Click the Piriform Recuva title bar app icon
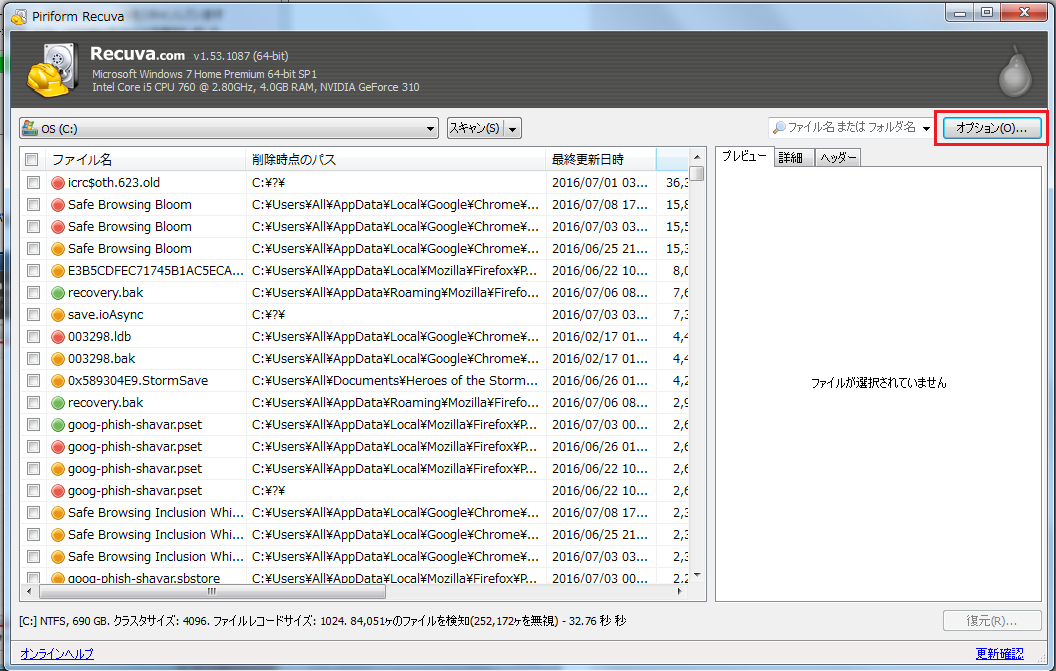The width and height of the screenshot is (1056, 671). pos(19,15)
